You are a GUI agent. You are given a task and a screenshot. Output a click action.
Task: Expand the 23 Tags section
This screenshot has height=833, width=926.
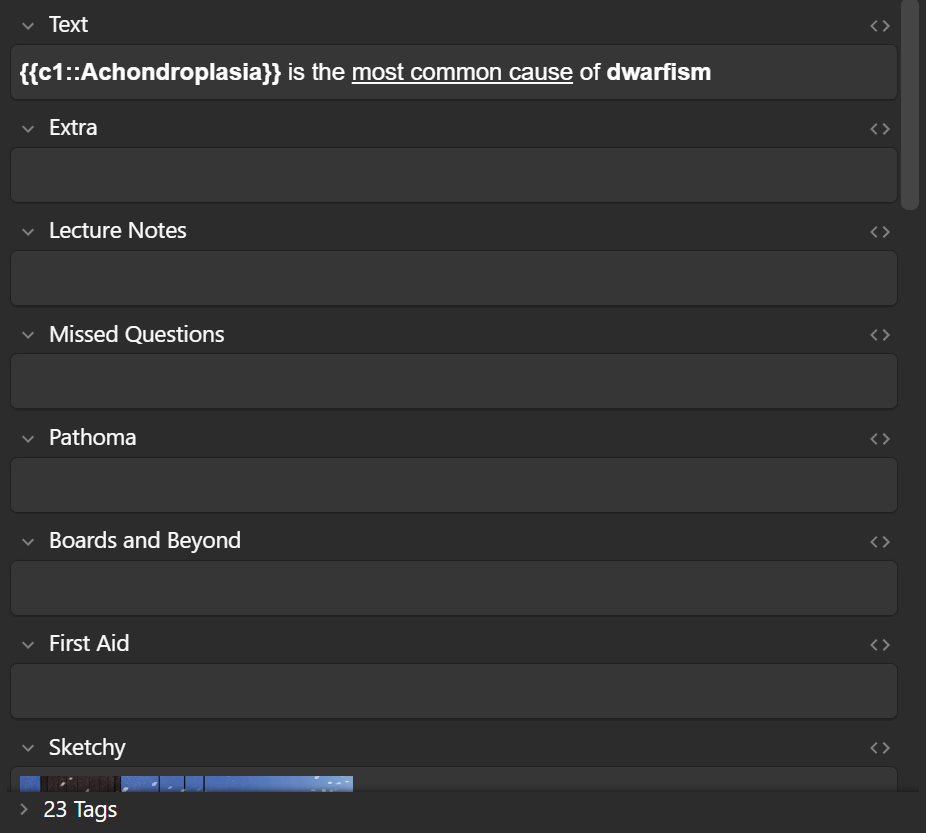pos(24,810)
